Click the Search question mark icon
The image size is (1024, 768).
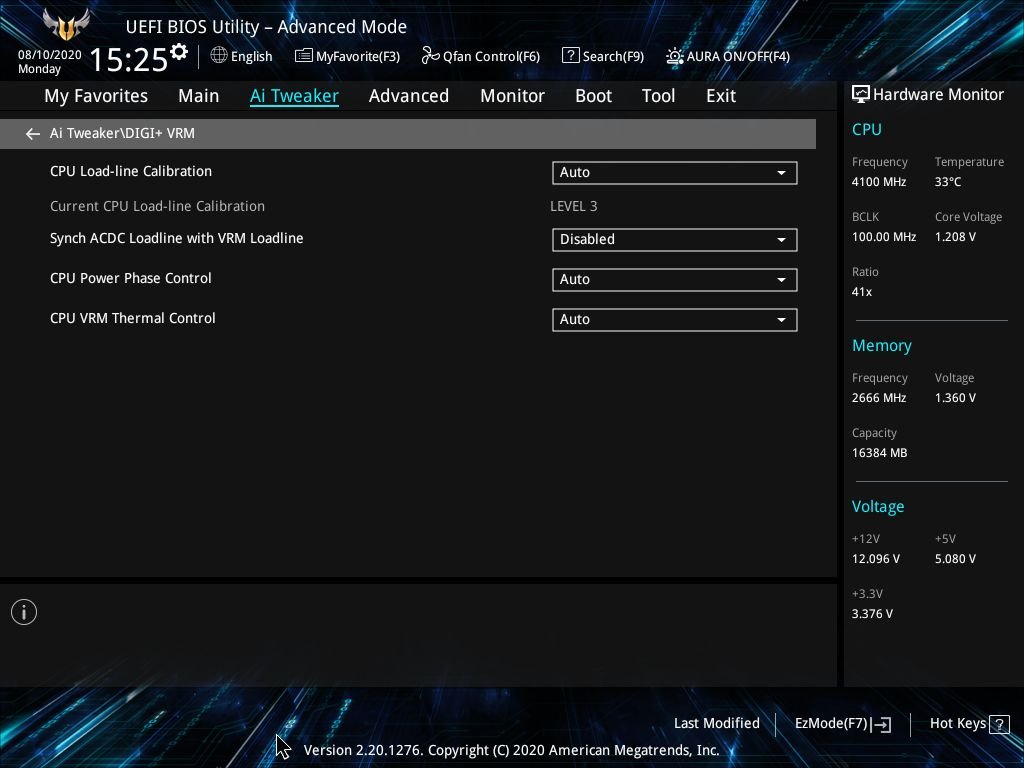point(570,56)
